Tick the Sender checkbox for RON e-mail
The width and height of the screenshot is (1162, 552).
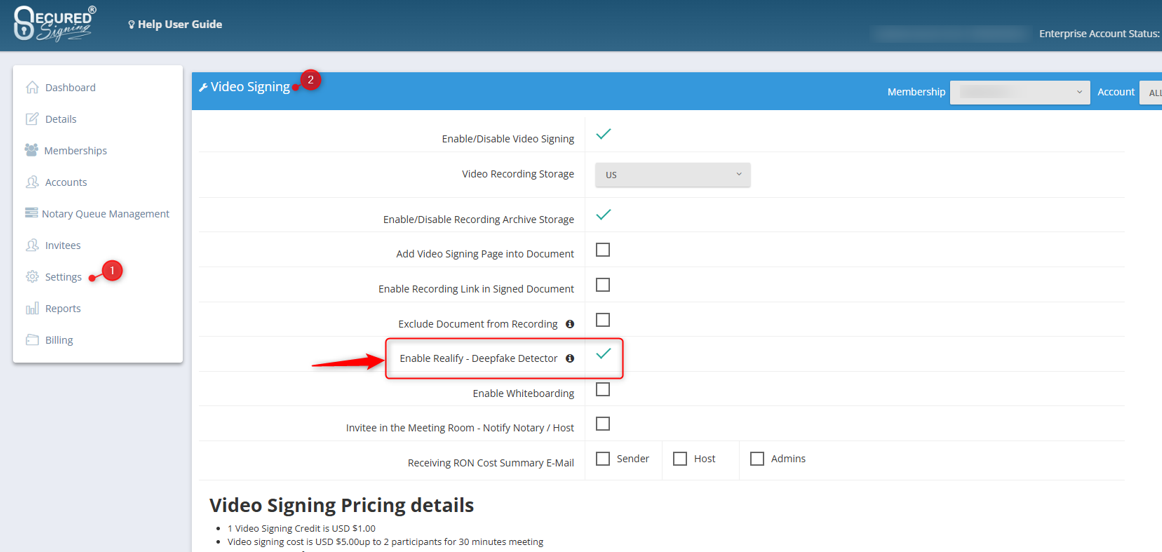pyautogui.click(x=603, y=459)
